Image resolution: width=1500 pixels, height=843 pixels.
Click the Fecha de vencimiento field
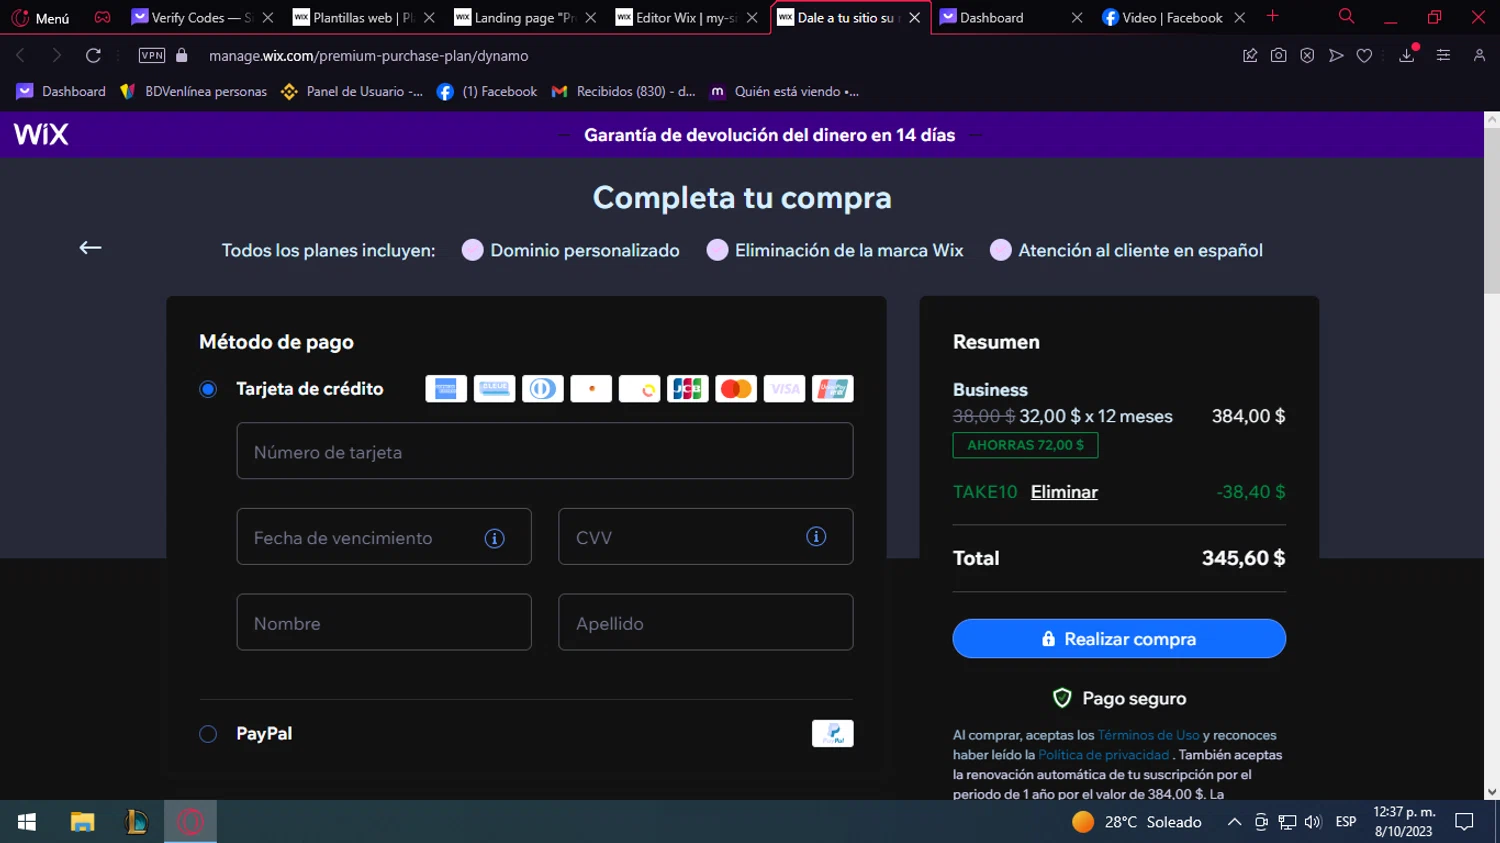[384, 537]
